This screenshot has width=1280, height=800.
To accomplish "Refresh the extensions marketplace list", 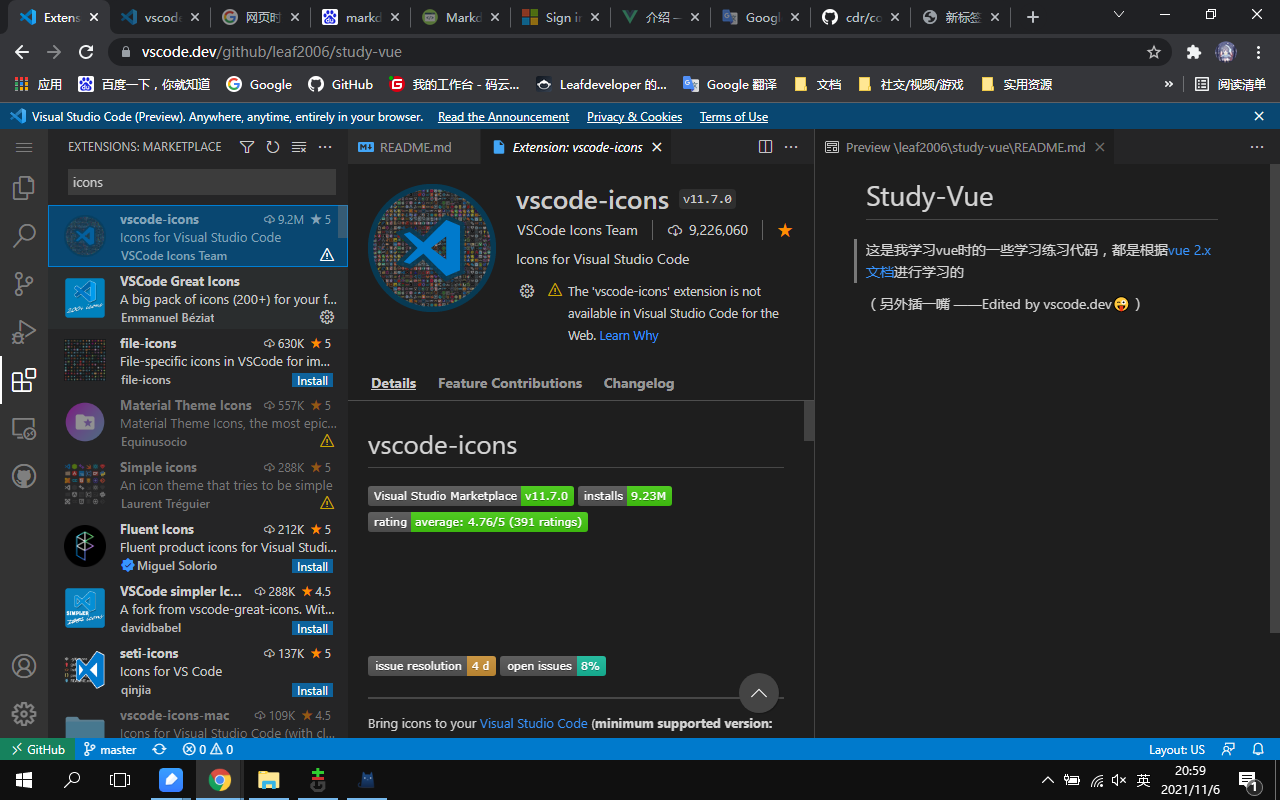I will click(273, 147).
